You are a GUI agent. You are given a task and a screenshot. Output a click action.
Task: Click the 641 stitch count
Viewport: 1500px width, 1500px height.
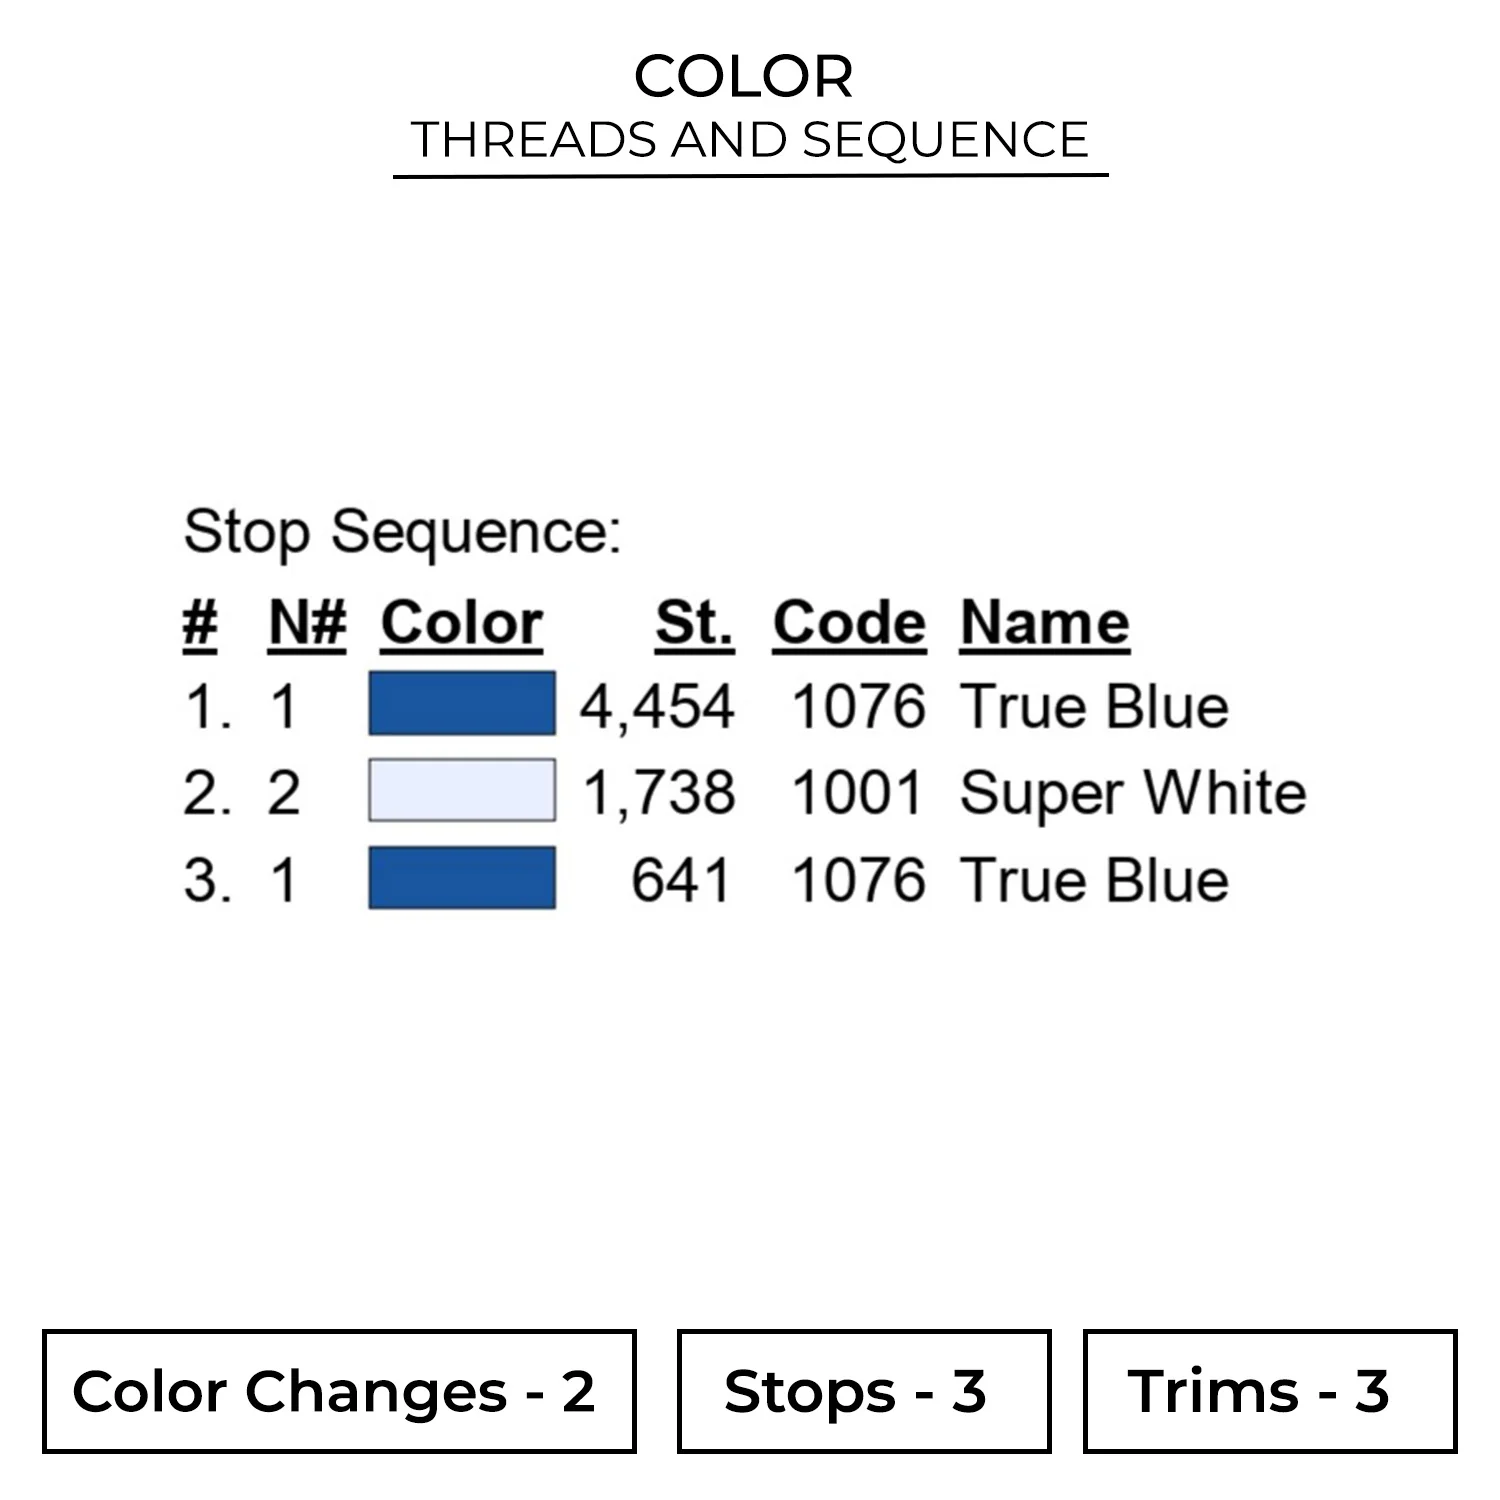[681, 880]
